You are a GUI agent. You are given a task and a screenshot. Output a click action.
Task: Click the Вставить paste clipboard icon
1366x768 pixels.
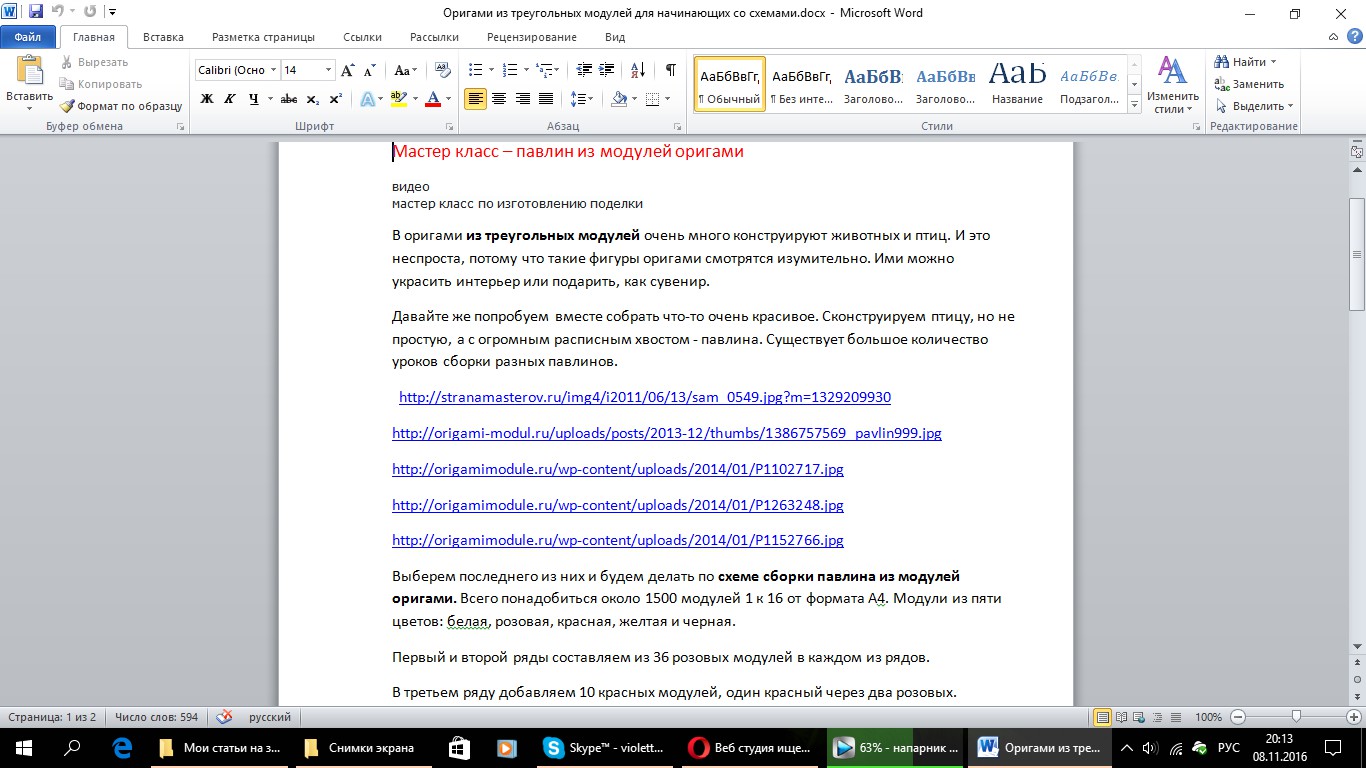tap(30, 70)
